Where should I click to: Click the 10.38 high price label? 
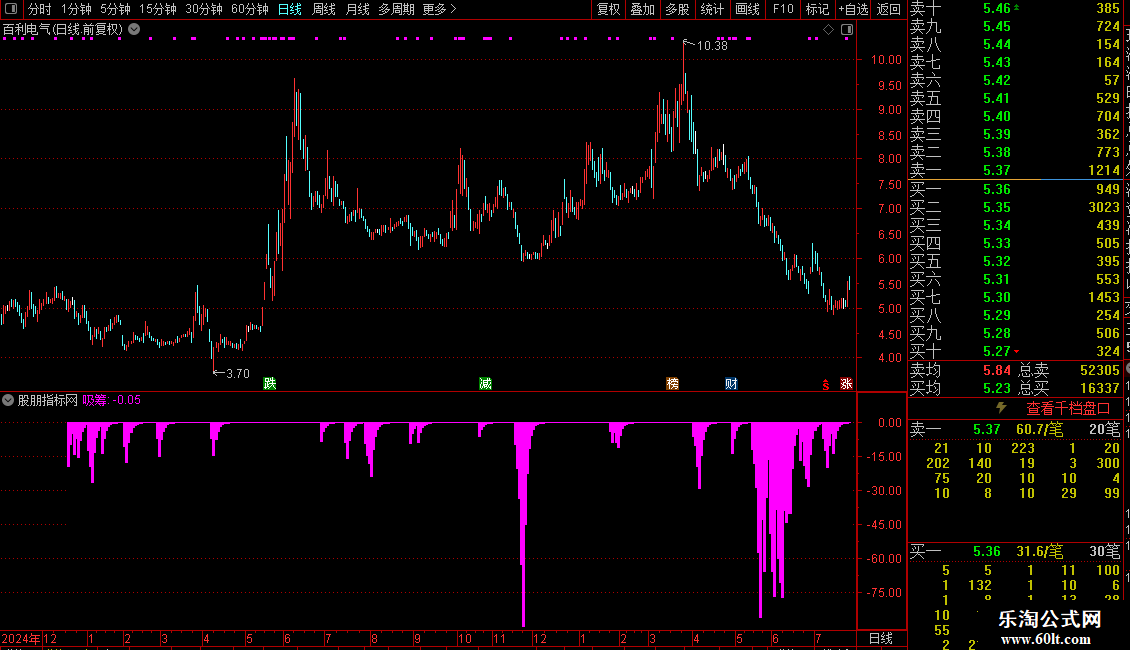coord(712,45)
